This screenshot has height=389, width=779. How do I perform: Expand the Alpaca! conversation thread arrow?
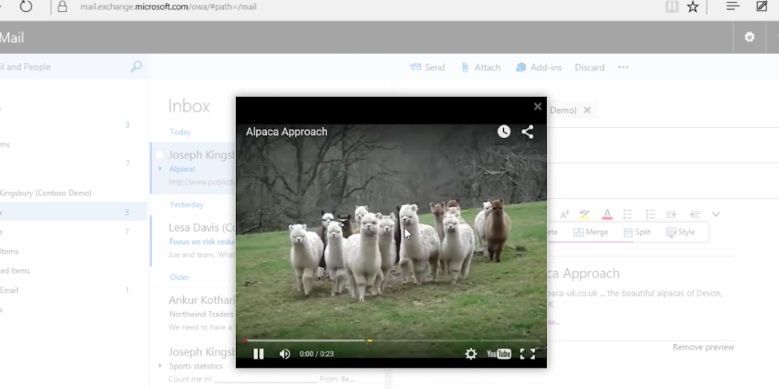[160, 169]
